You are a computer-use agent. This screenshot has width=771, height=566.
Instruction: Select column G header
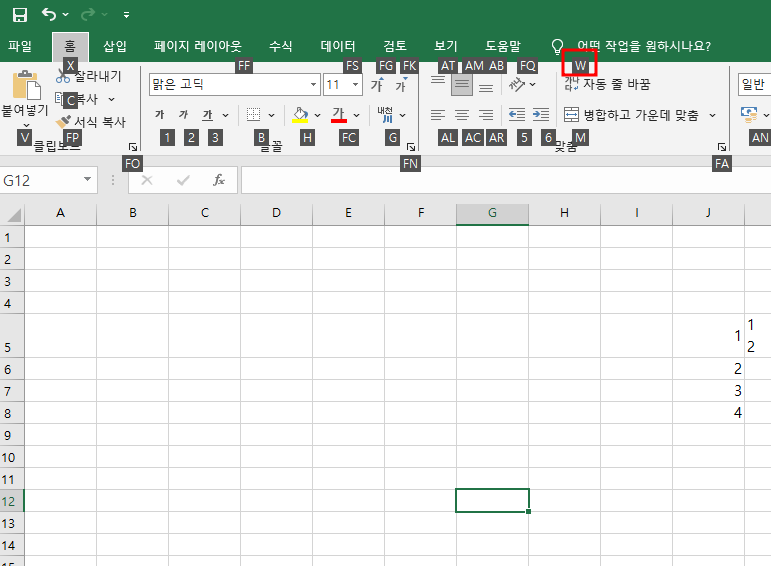coord(492,213)
